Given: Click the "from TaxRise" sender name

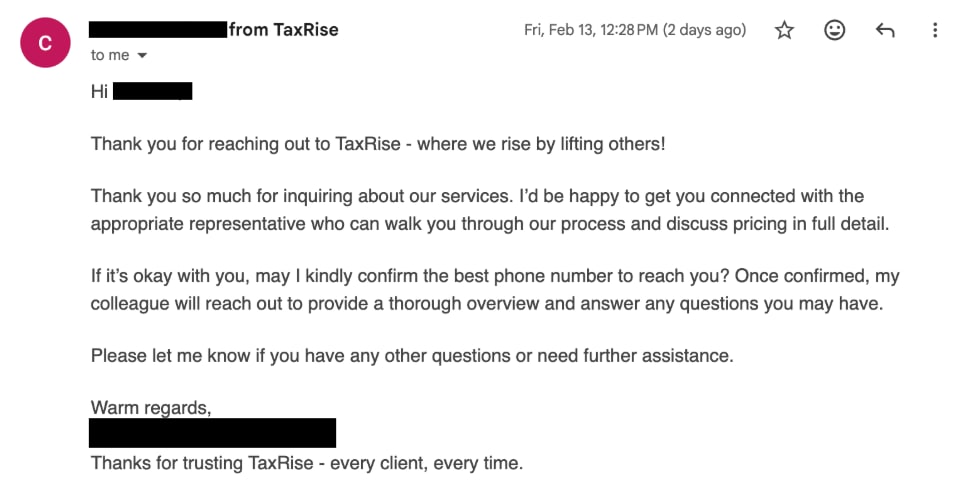Looking at the screenshot, I should tap(284, 30).
